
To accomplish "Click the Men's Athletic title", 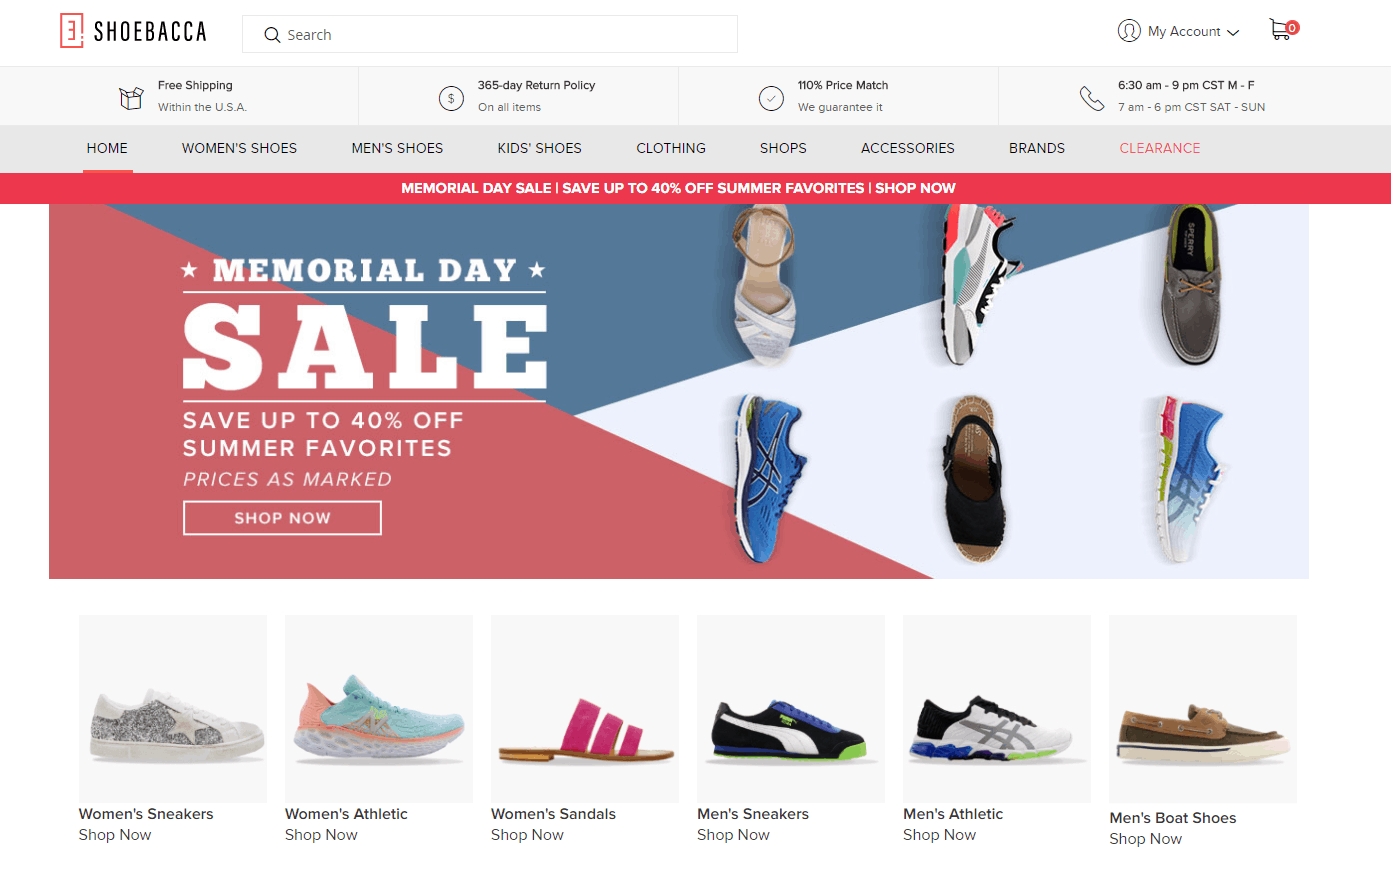I will 953,814.
